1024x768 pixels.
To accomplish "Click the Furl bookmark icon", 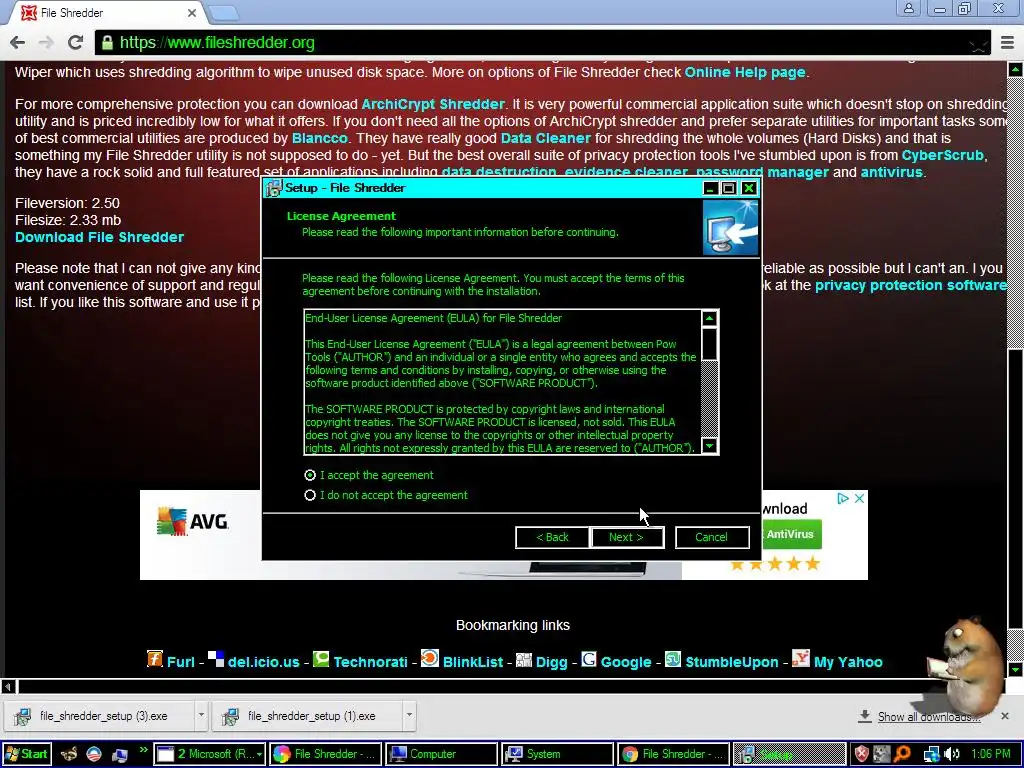I will [155, 658].
